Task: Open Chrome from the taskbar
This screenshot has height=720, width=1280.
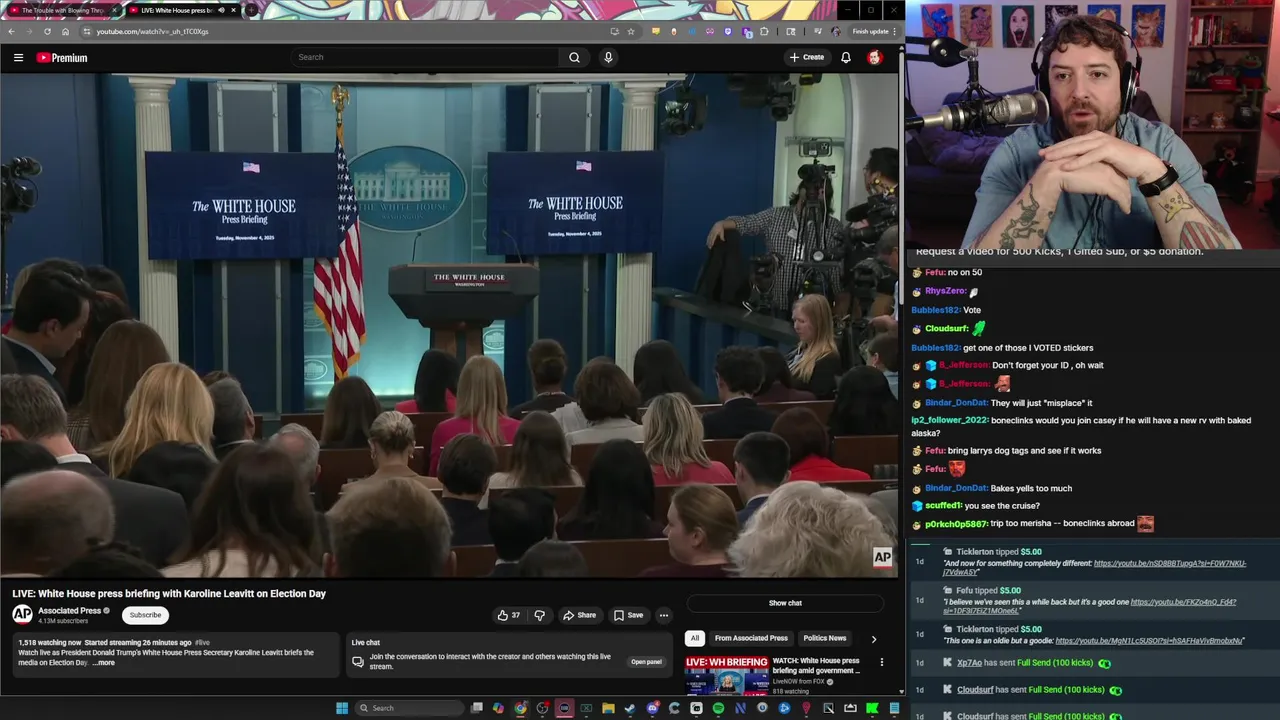Action: pos(521,708)
